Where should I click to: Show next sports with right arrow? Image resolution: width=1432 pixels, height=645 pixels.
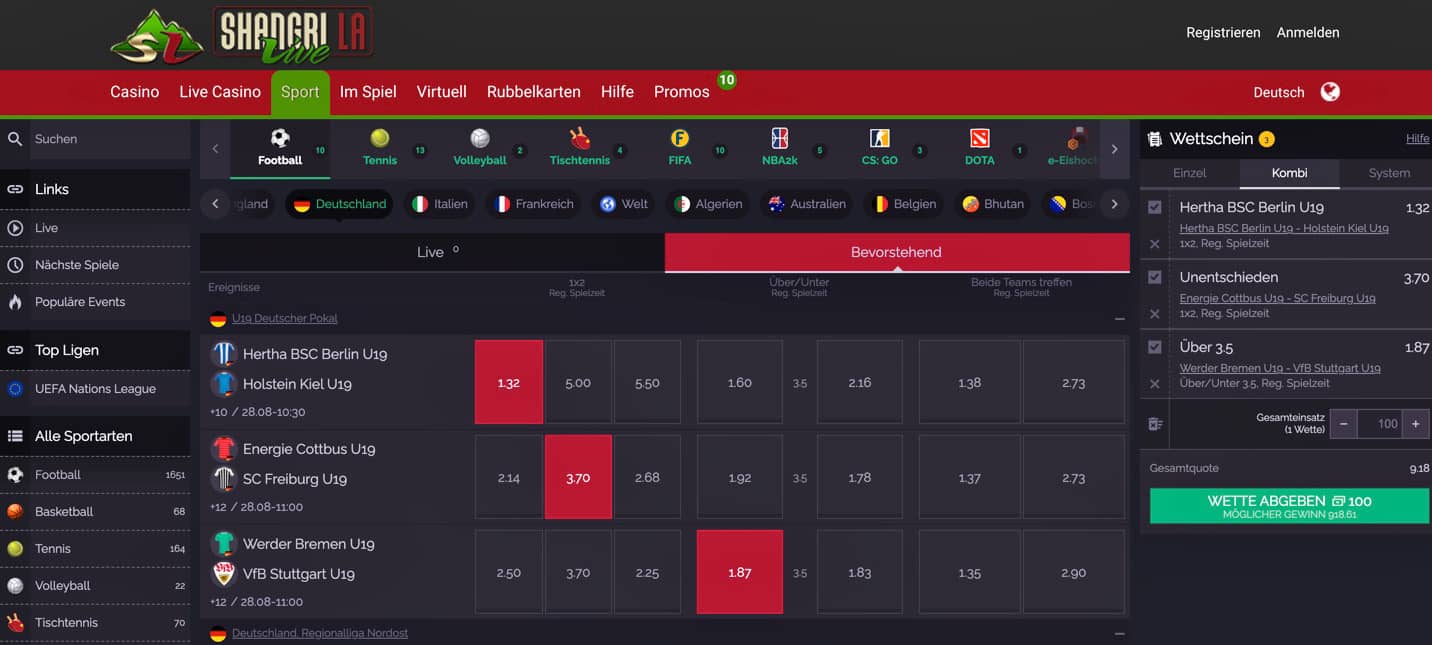point(1115,149)
